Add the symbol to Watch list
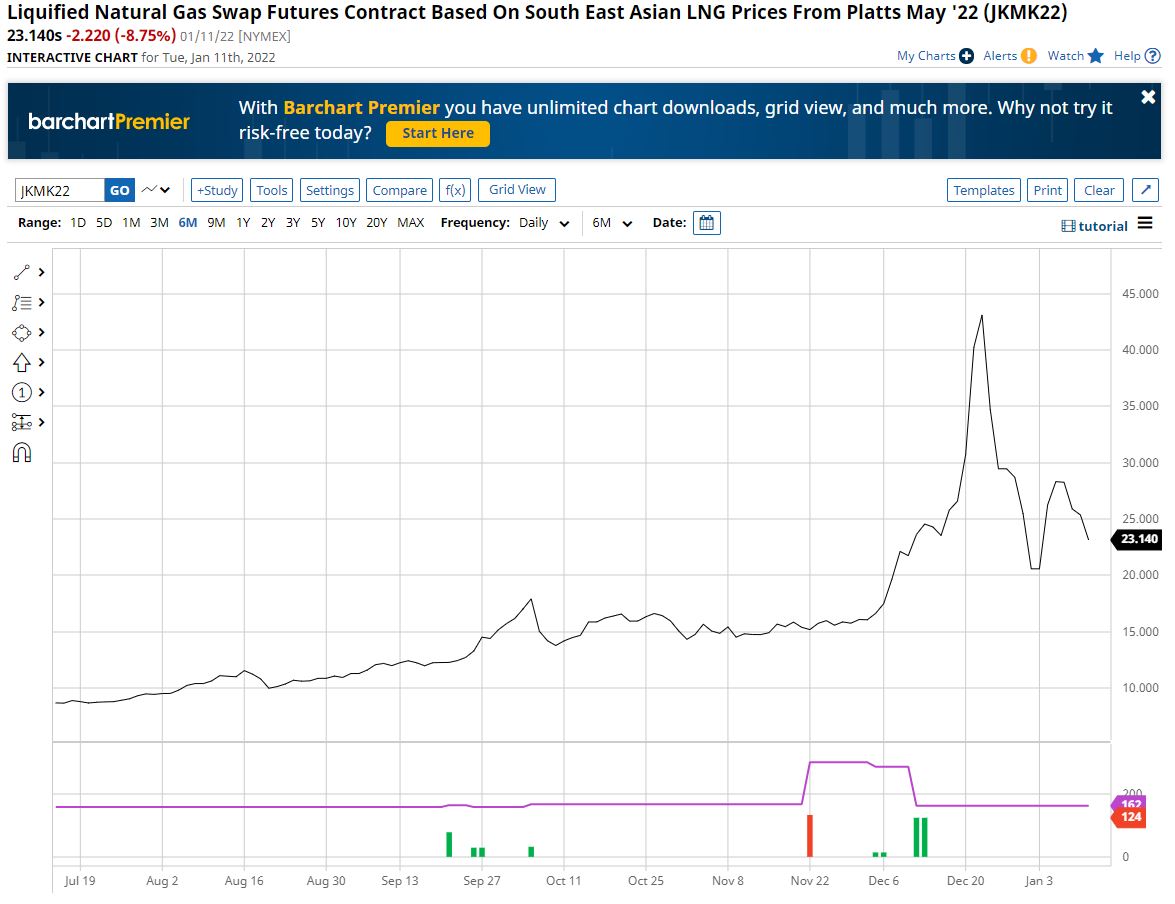This screenshot has height=904, width=1175. click(x=1075, y=56)
